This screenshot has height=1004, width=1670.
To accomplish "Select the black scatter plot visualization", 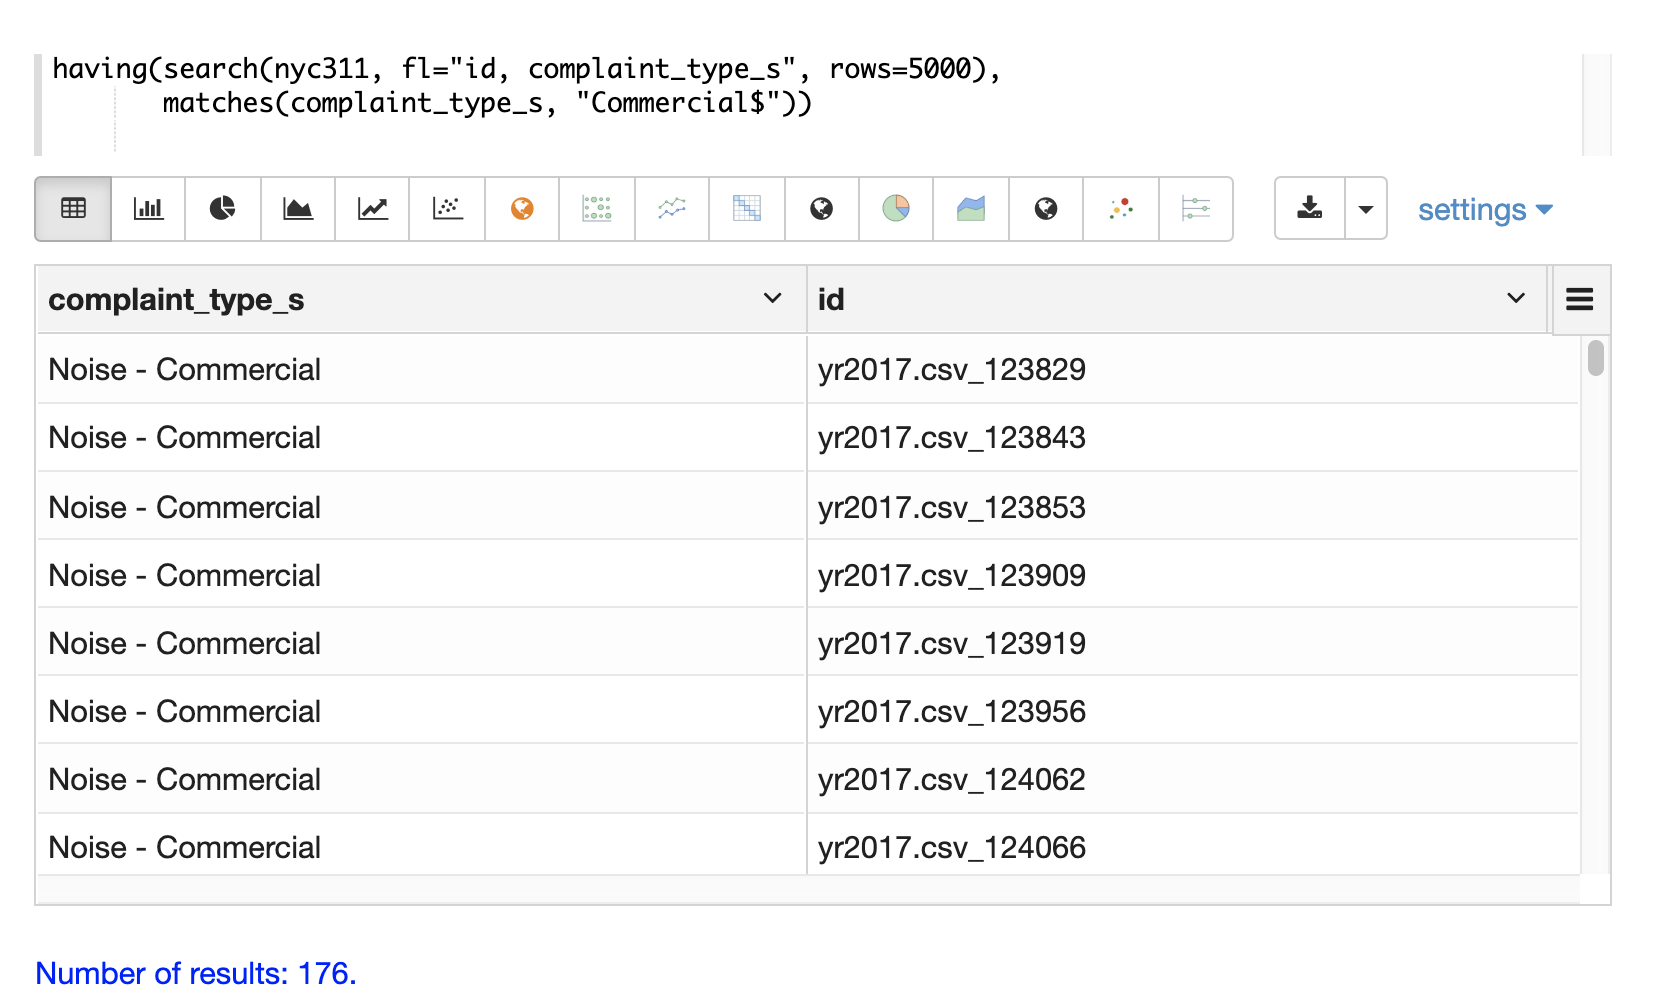I will coord(447,209).
